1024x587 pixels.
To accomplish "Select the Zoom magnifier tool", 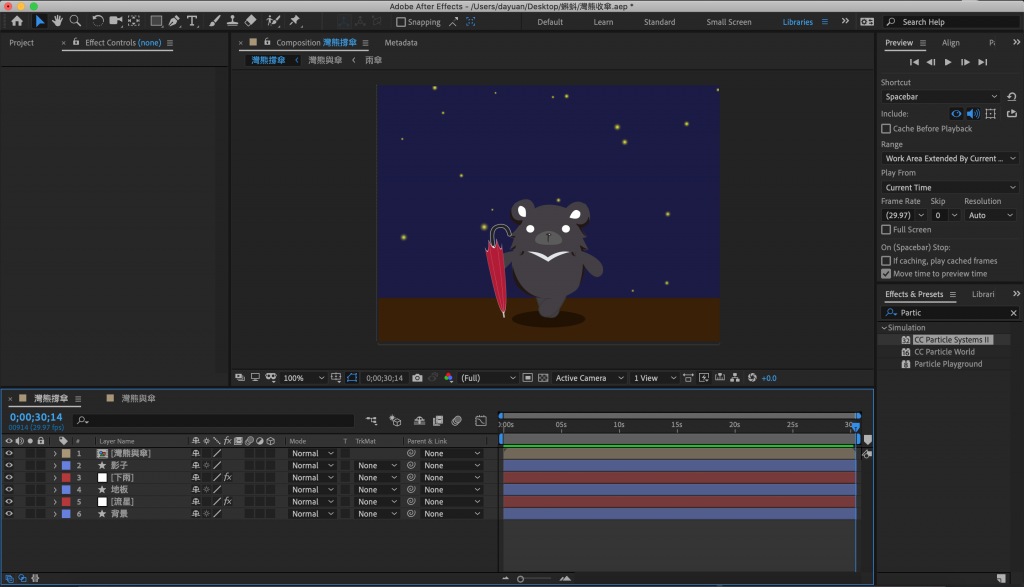I will [x=76, y=22].
